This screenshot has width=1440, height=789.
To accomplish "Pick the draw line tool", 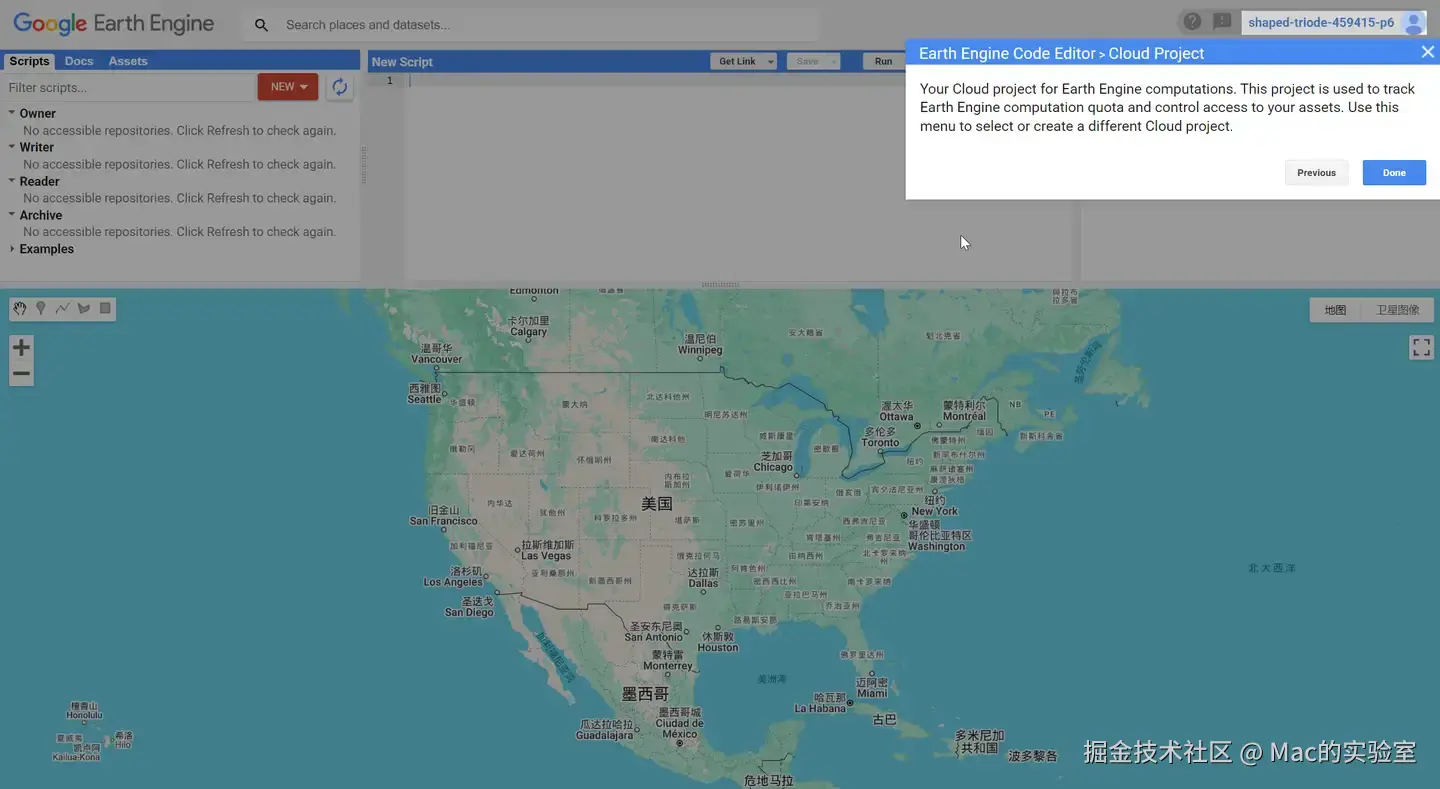I will [62, 309].
